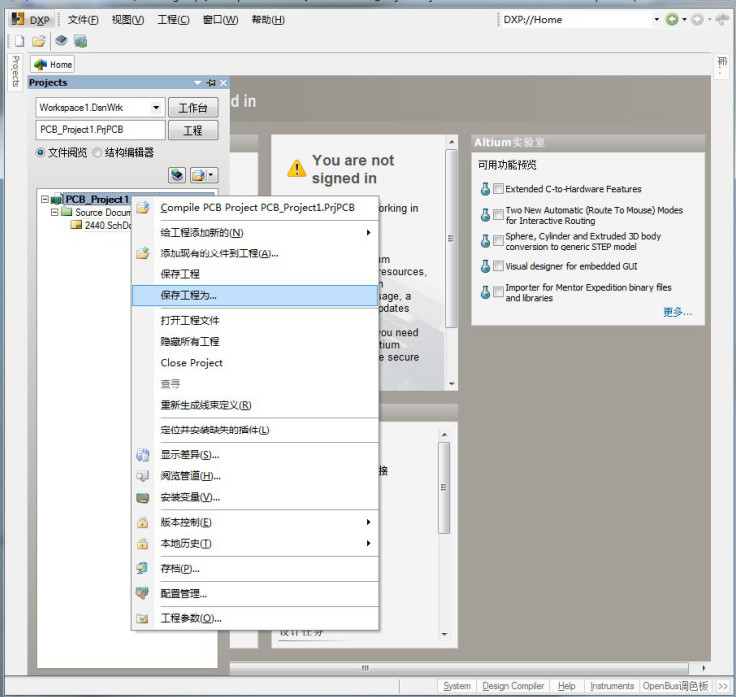Viewport: 736px width, 697px height.
Task: Expand 给工程添加新的(N) submenu
Action: 368,232
